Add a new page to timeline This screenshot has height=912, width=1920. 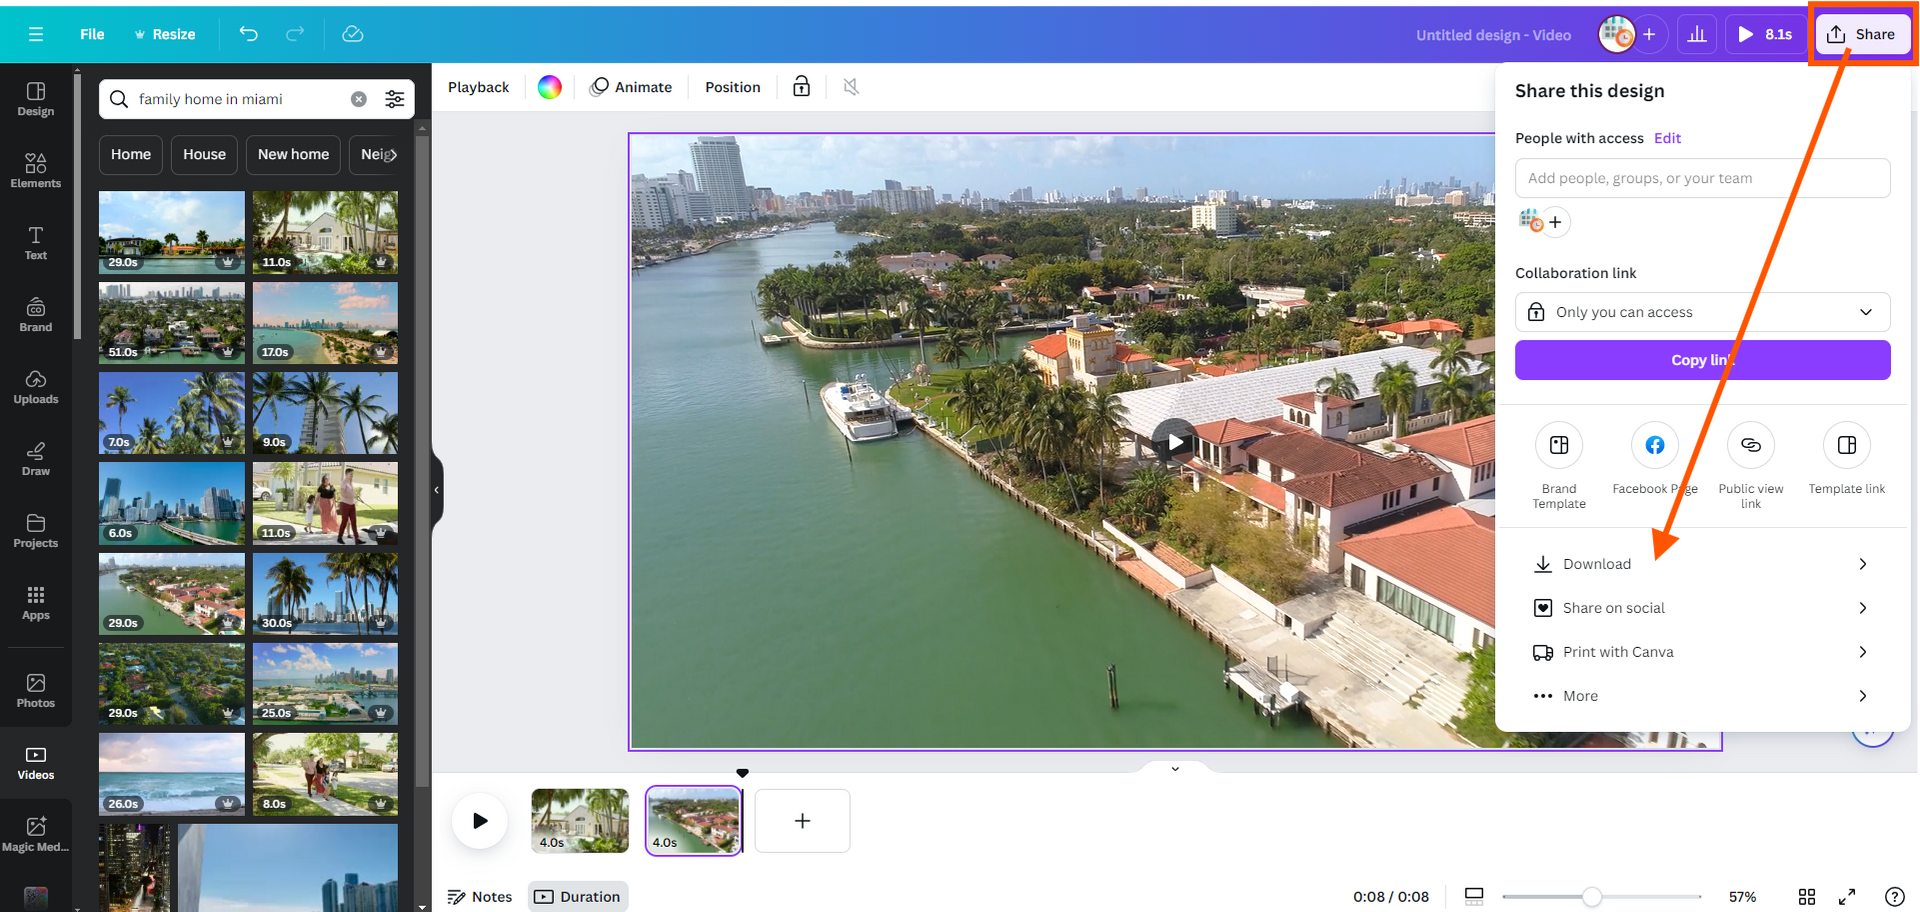pyautogui.click(x=802, y=821)
